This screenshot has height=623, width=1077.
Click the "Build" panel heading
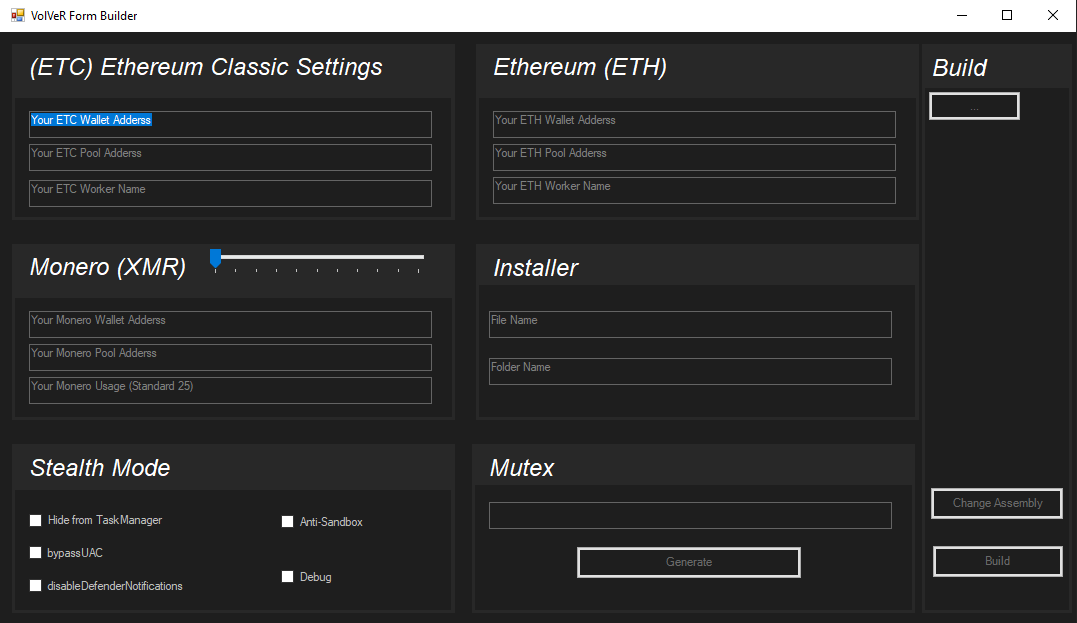[960, 68]
